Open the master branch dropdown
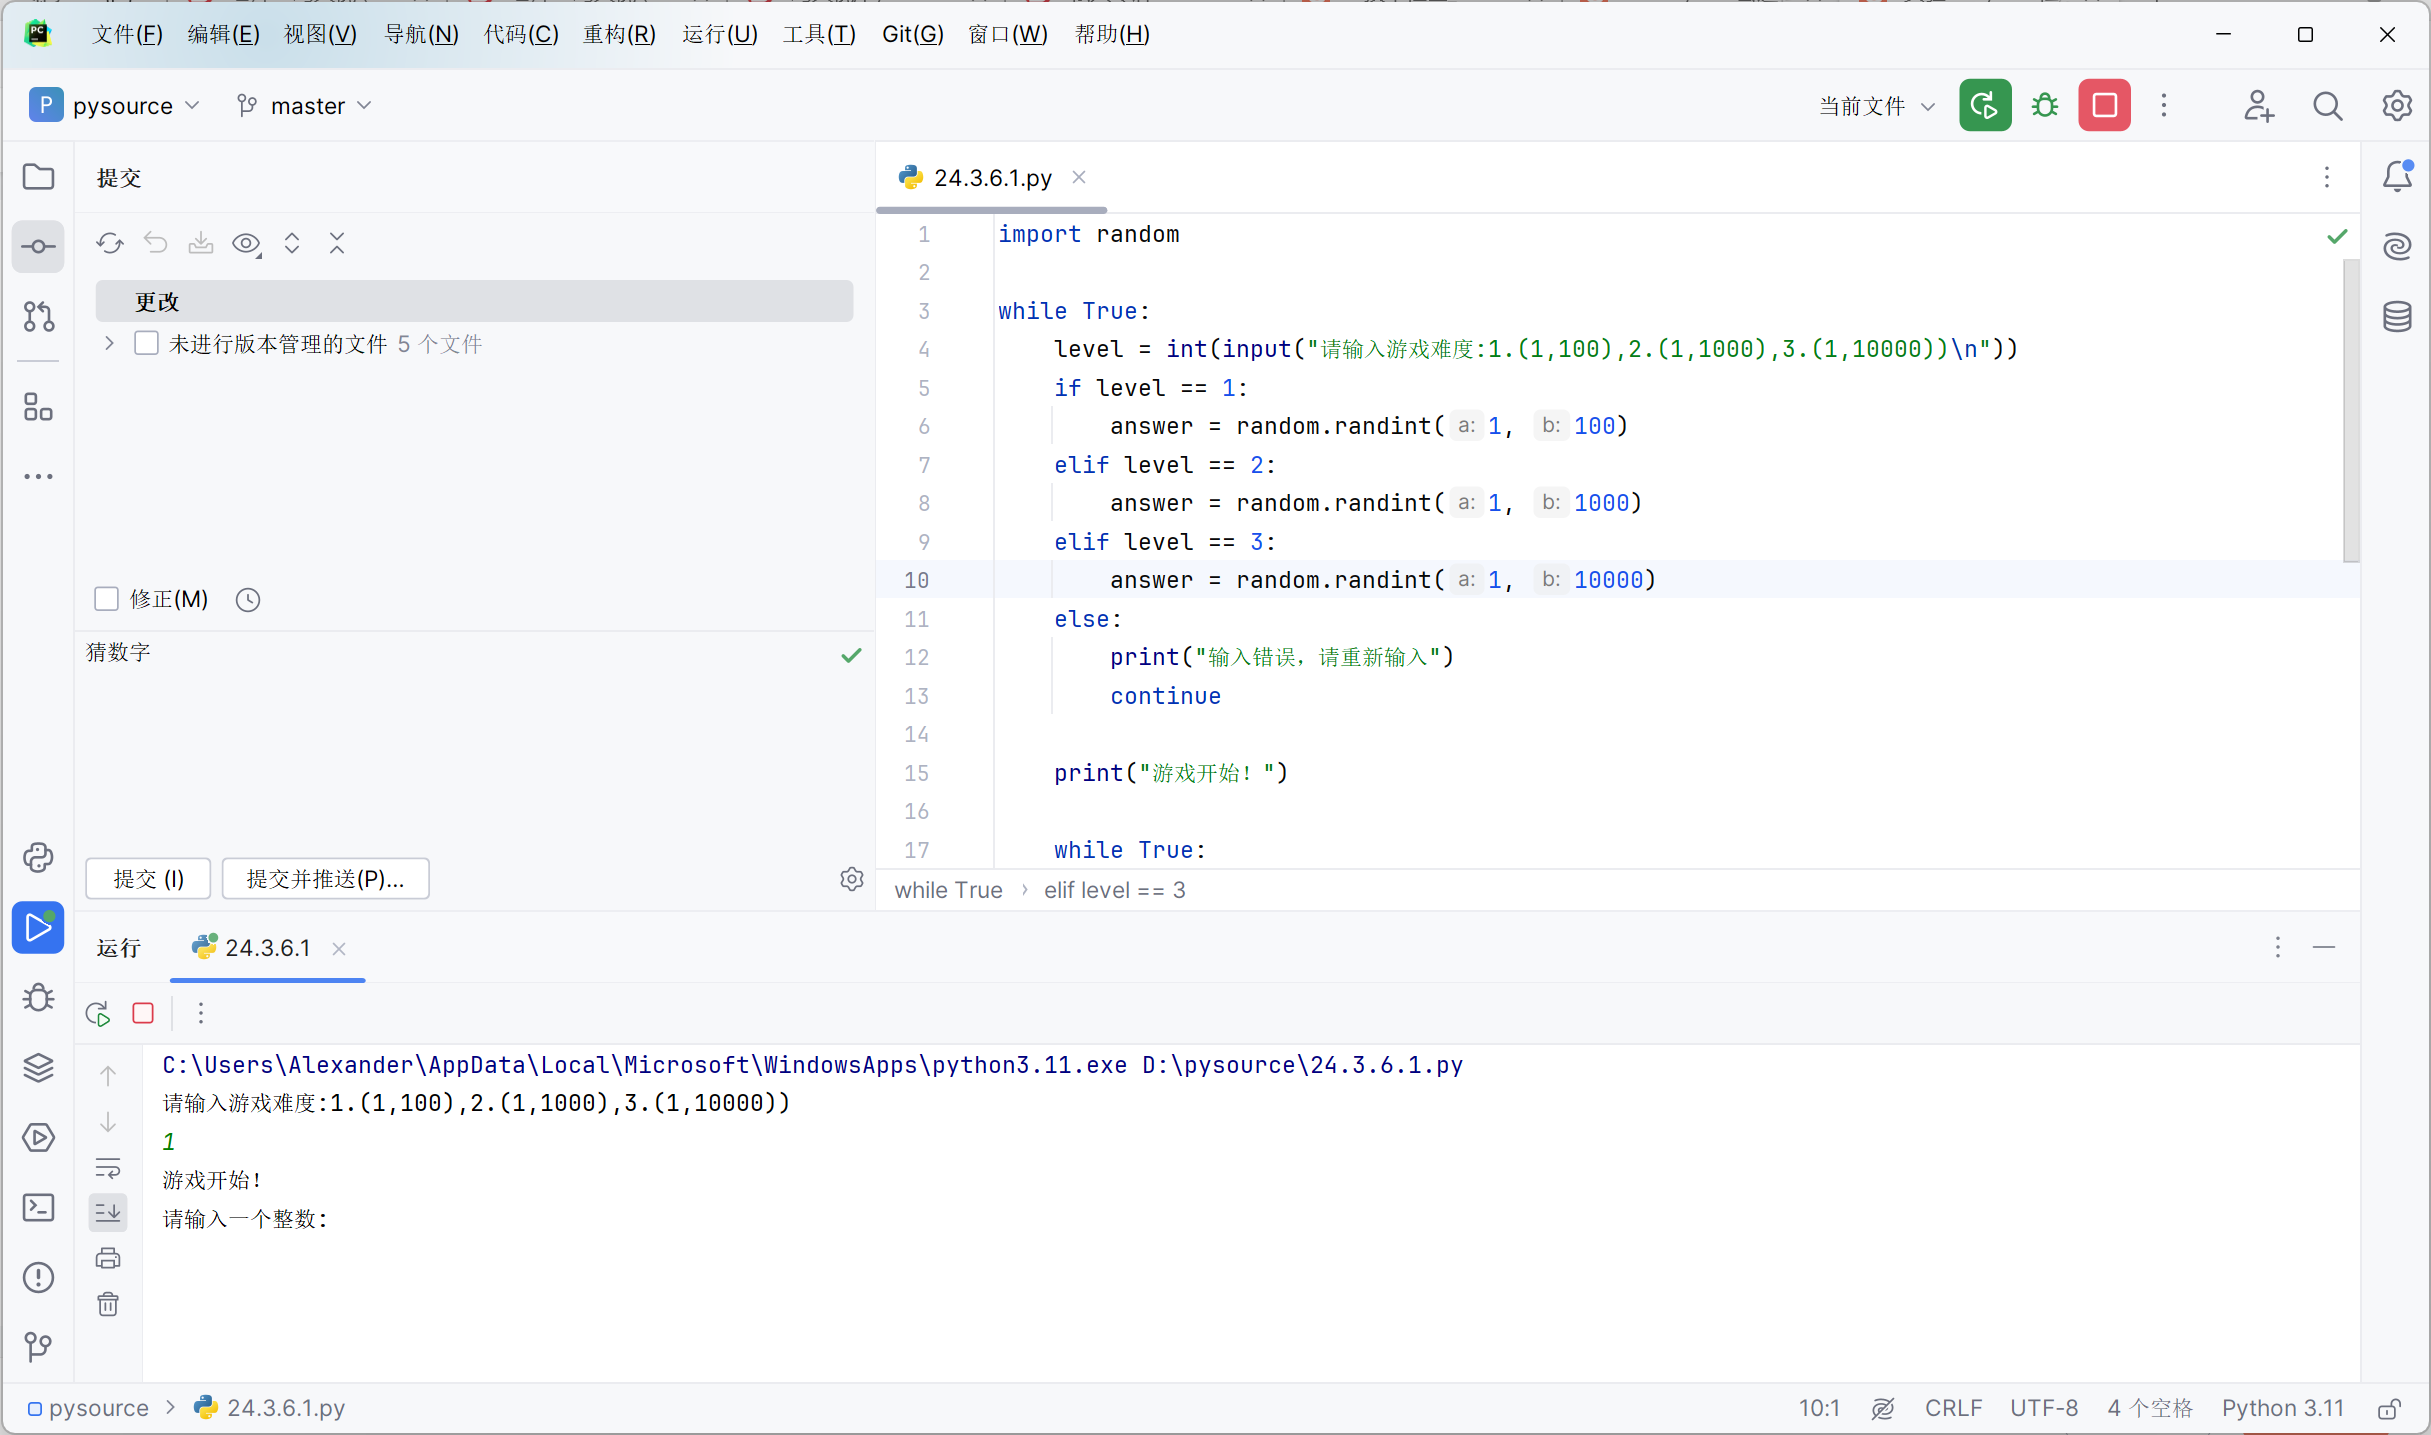Screen dimensions: 2431x1435 click(x=305, y=106)
